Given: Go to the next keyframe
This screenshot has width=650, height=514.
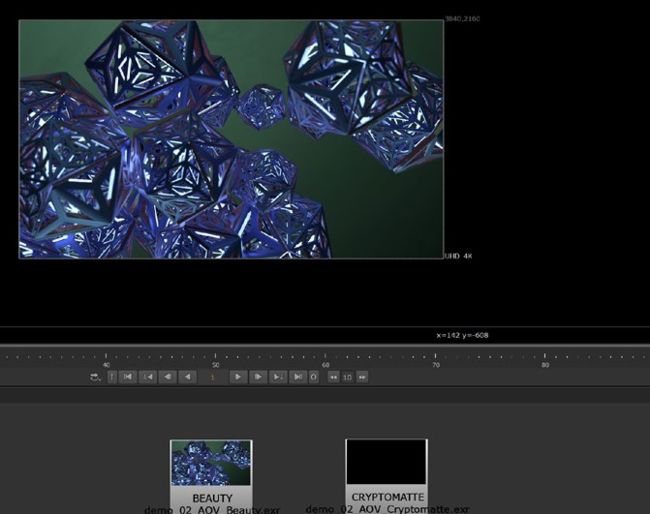Looking at the screenshot, I should (x=278, y=377).
